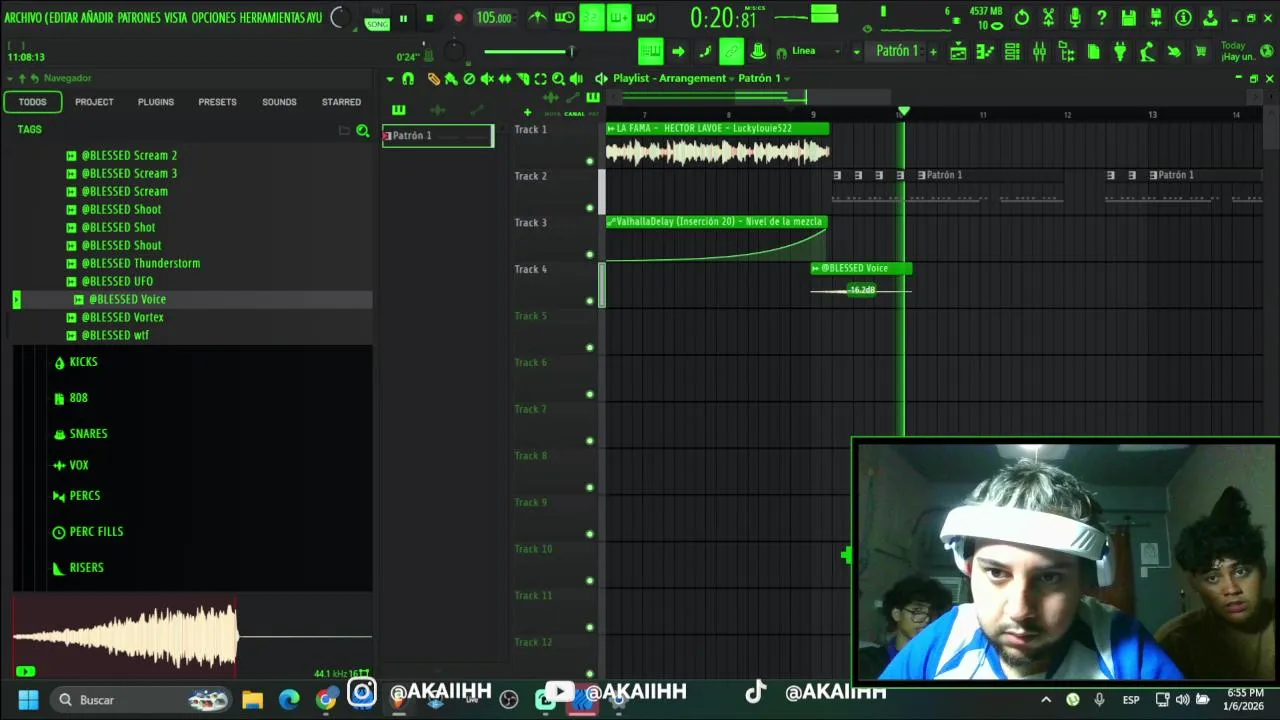Image resolution: width=1280 pixels, height=720 pixels.
Task: Open File Explorer from the taskbar
Action: click(x=252, y=699)
